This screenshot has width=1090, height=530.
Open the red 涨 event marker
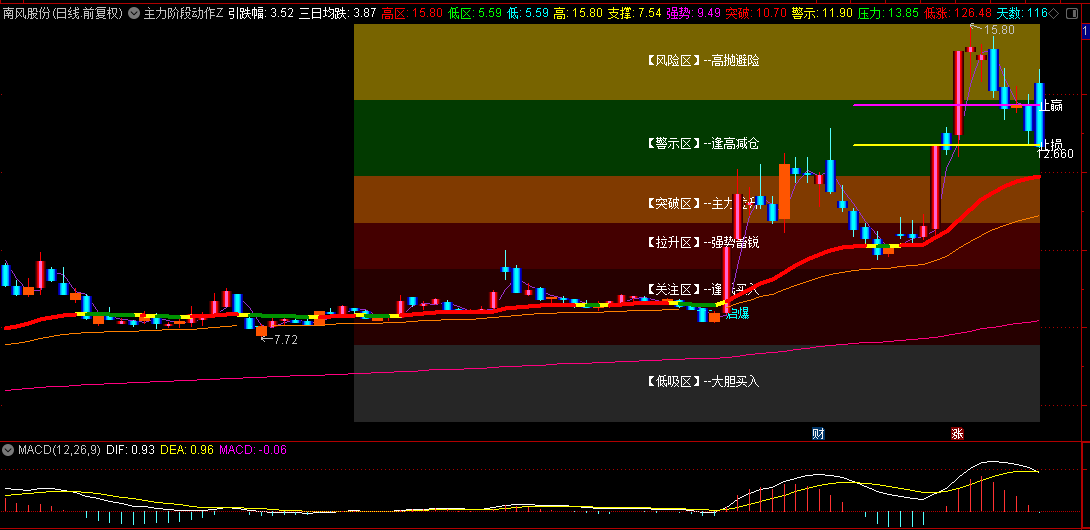[957, 434]
